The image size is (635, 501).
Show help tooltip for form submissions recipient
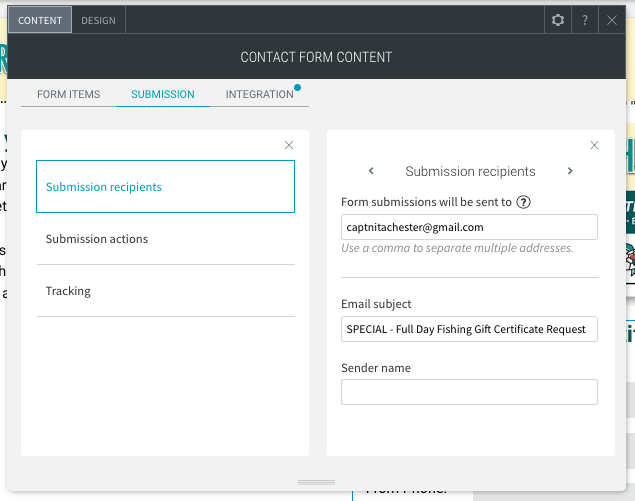pyautogui.click(x=523, y=202)
